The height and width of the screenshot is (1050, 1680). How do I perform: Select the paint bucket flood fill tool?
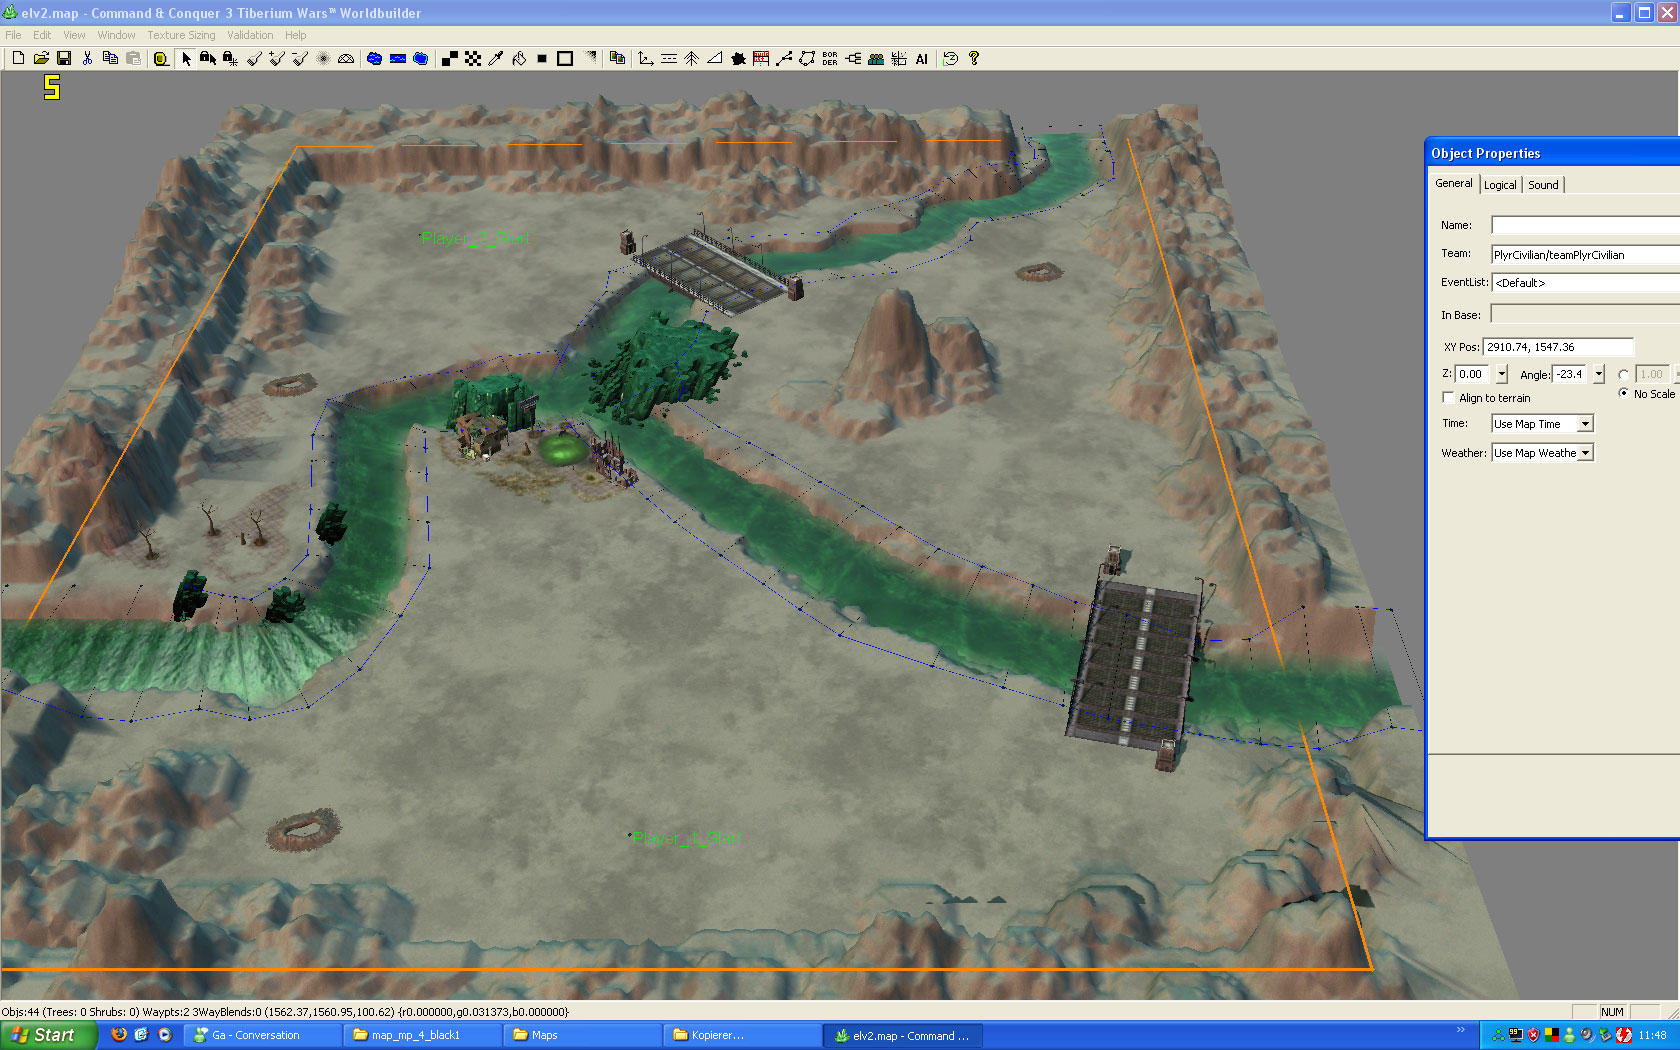519,58
